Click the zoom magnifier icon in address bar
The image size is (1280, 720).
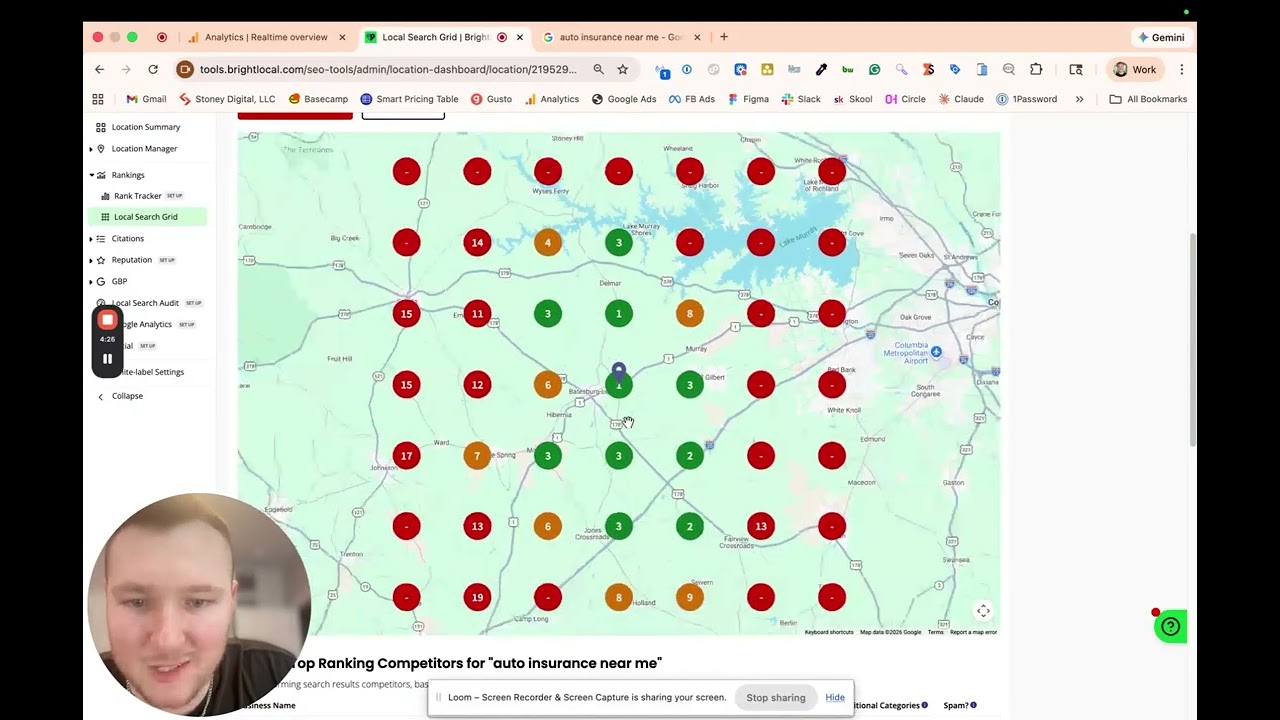click(598, 69)
